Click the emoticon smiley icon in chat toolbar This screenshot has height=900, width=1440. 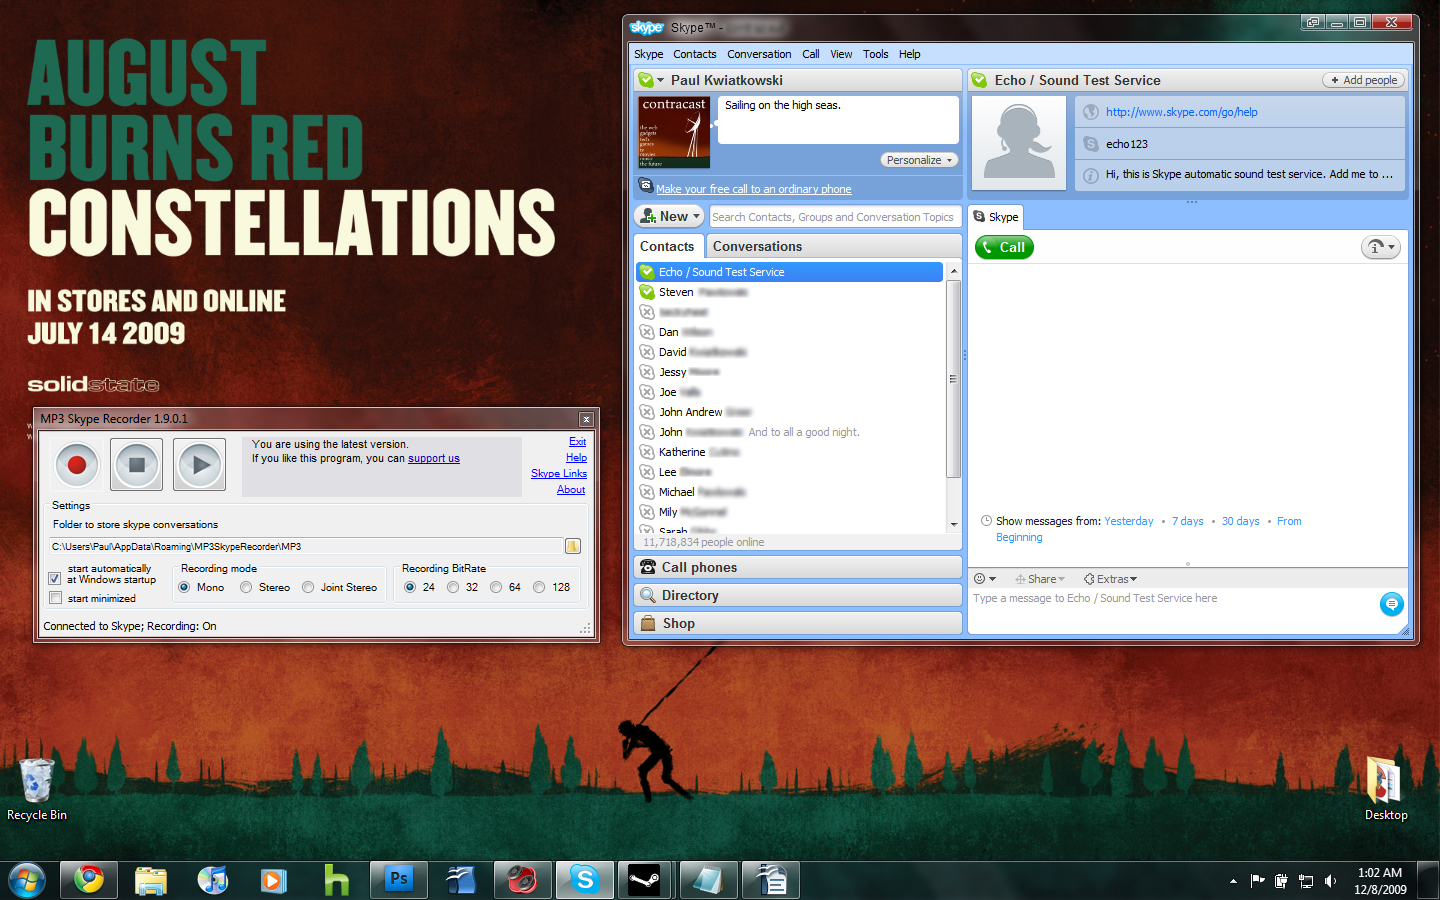click(x=980, y=579)
